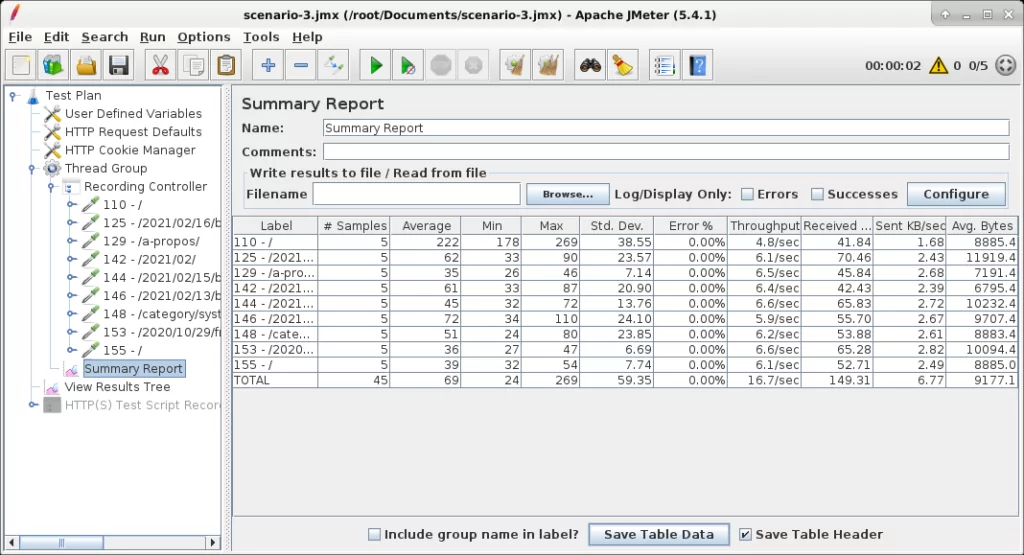Start the test with green play icon

pos(376,65)
